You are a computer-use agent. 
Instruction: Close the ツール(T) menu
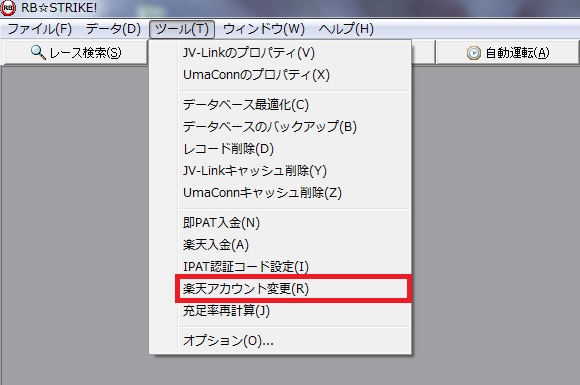(182, 29)
